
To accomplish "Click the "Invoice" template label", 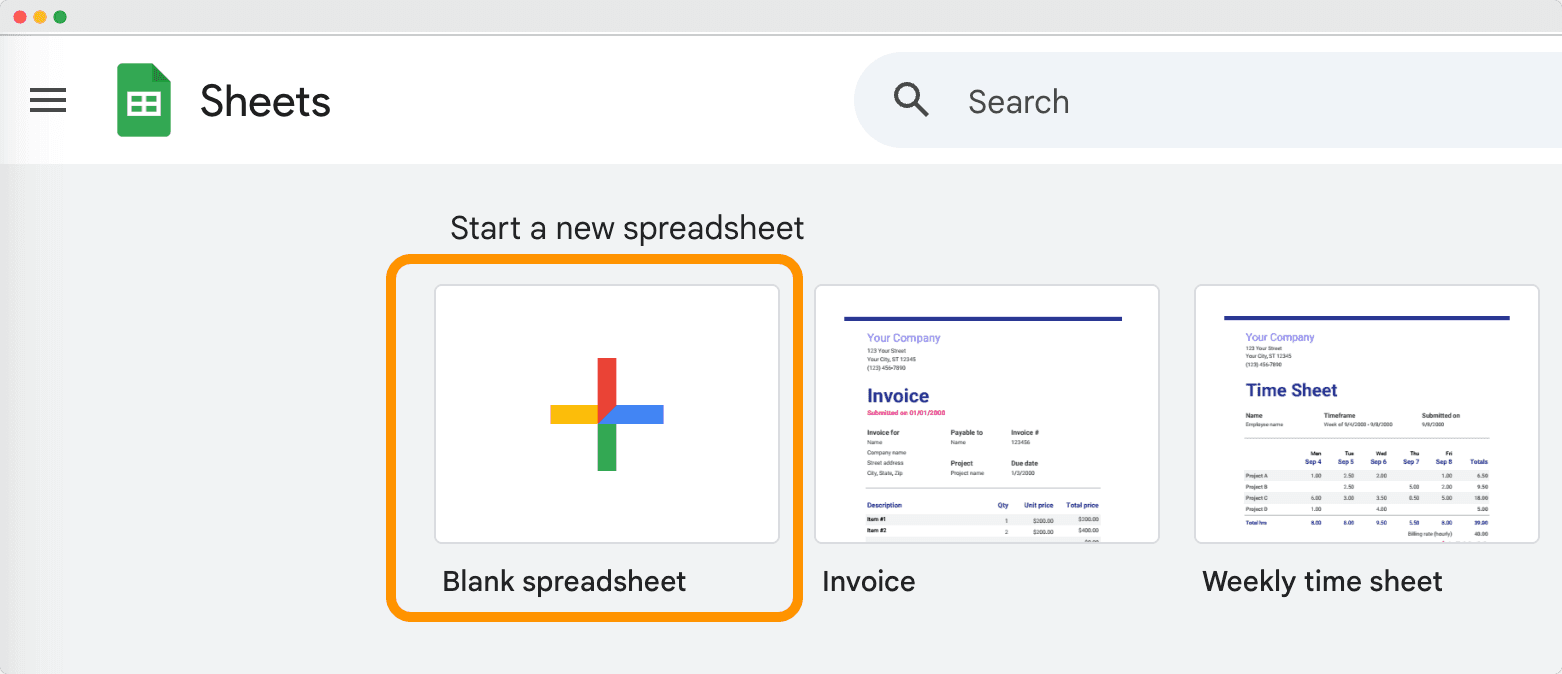I will 868,581.
